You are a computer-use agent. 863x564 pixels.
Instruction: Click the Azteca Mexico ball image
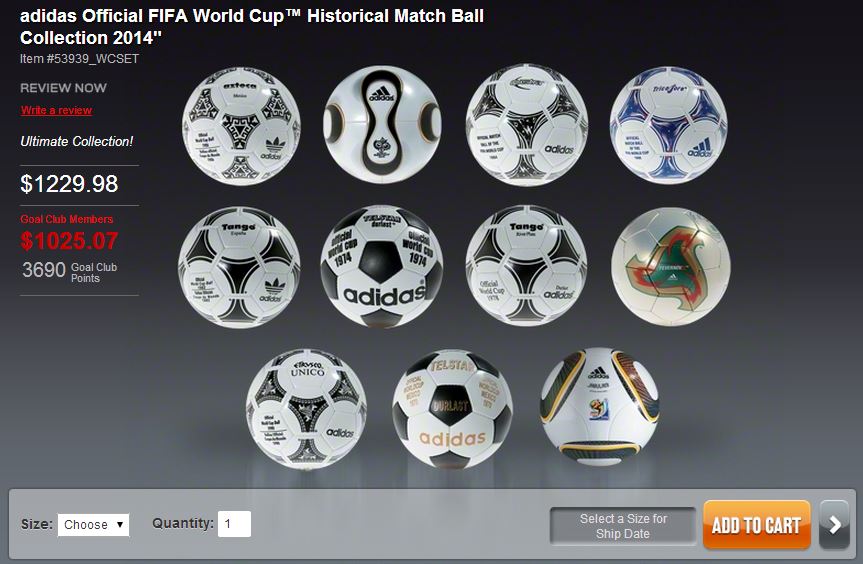click(x=241, y=126)
